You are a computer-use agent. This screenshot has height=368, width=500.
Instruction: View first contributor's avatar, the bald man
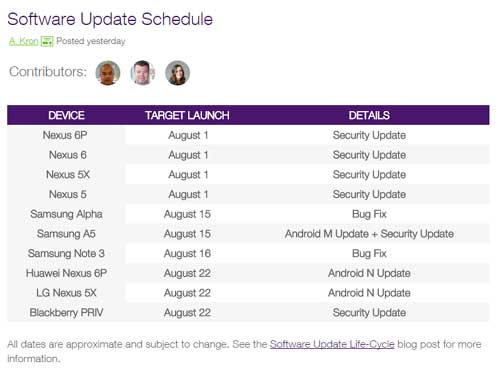[108, 73]
